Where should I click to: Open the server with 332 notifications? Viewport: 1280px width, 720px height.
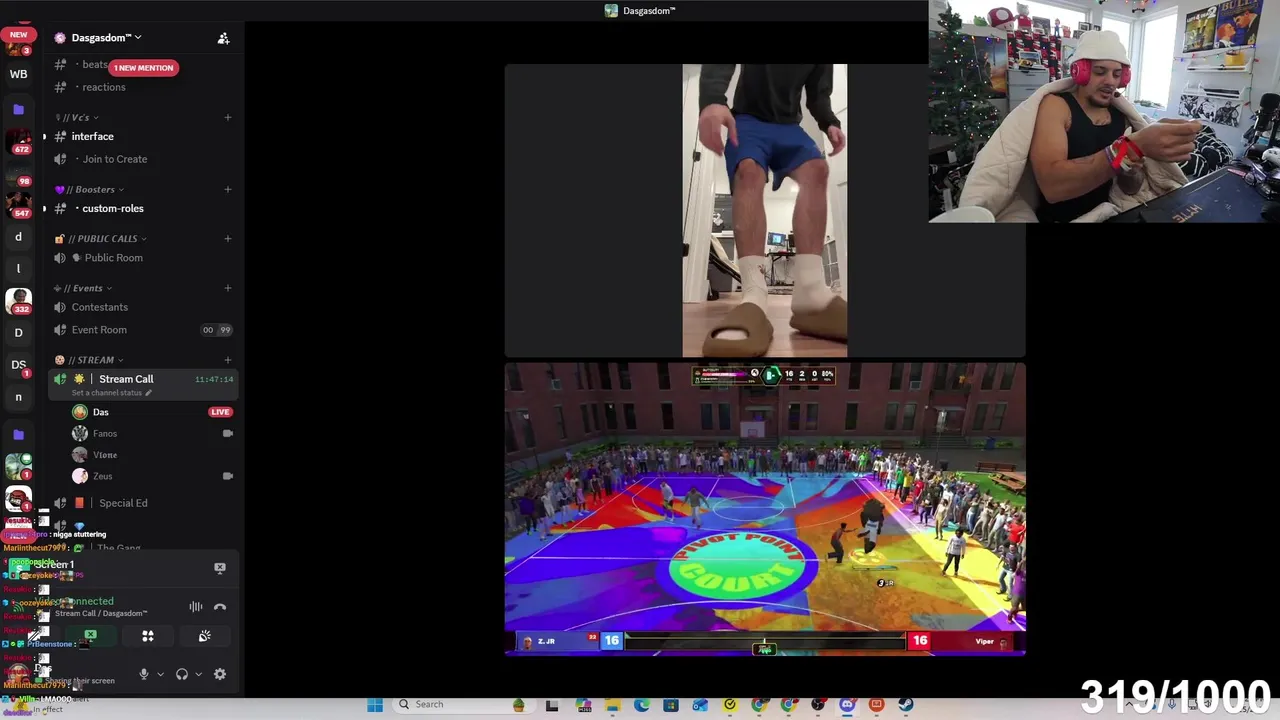point(18,299)
